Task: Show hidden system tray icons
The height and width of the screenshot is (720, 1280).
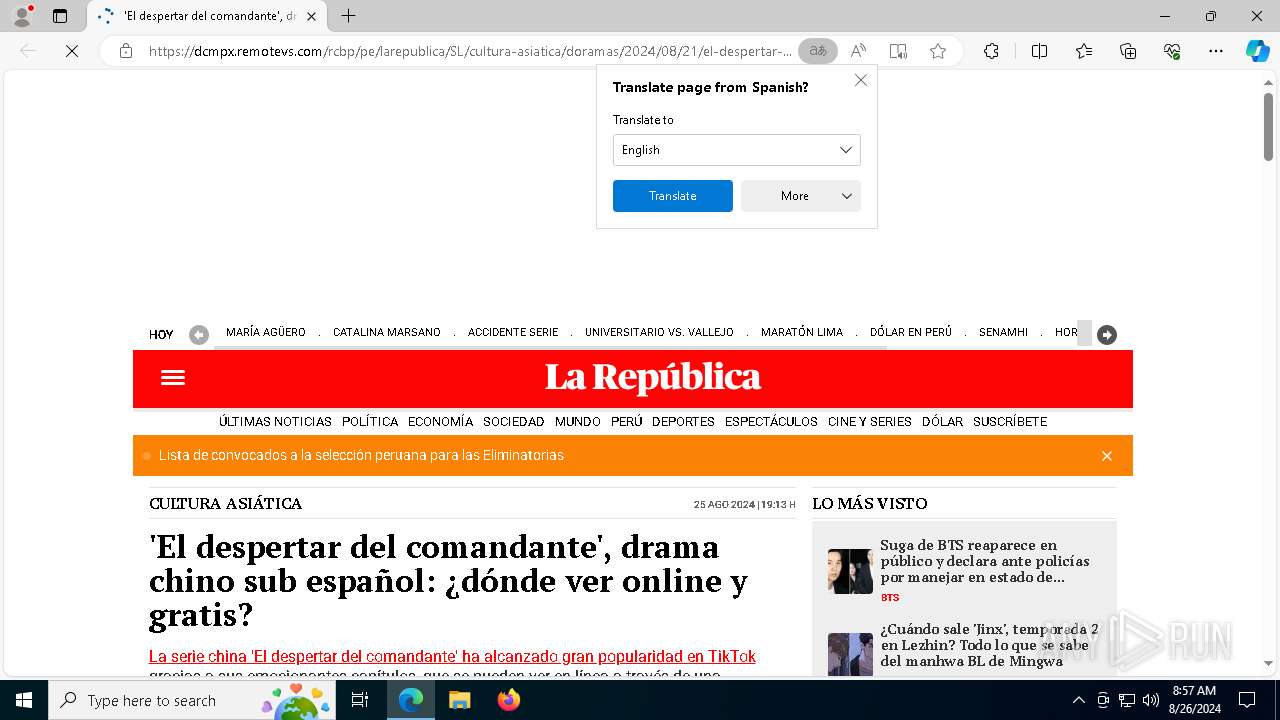Action: [x=1078, y=700]
